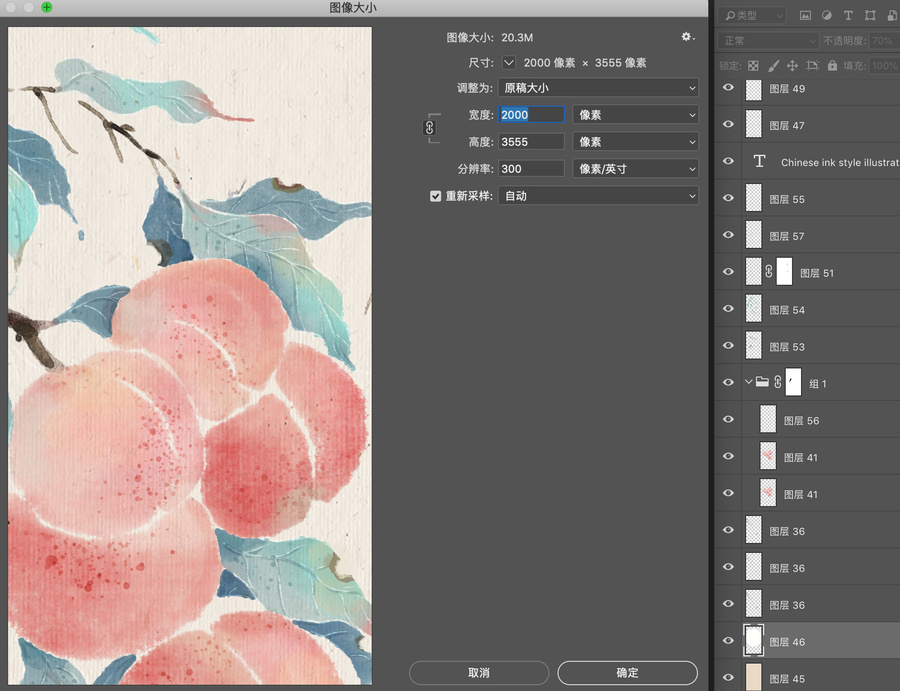Click the green zoom button of dialog
Viewport: 900px width, 691px height.
pos(46,7)
